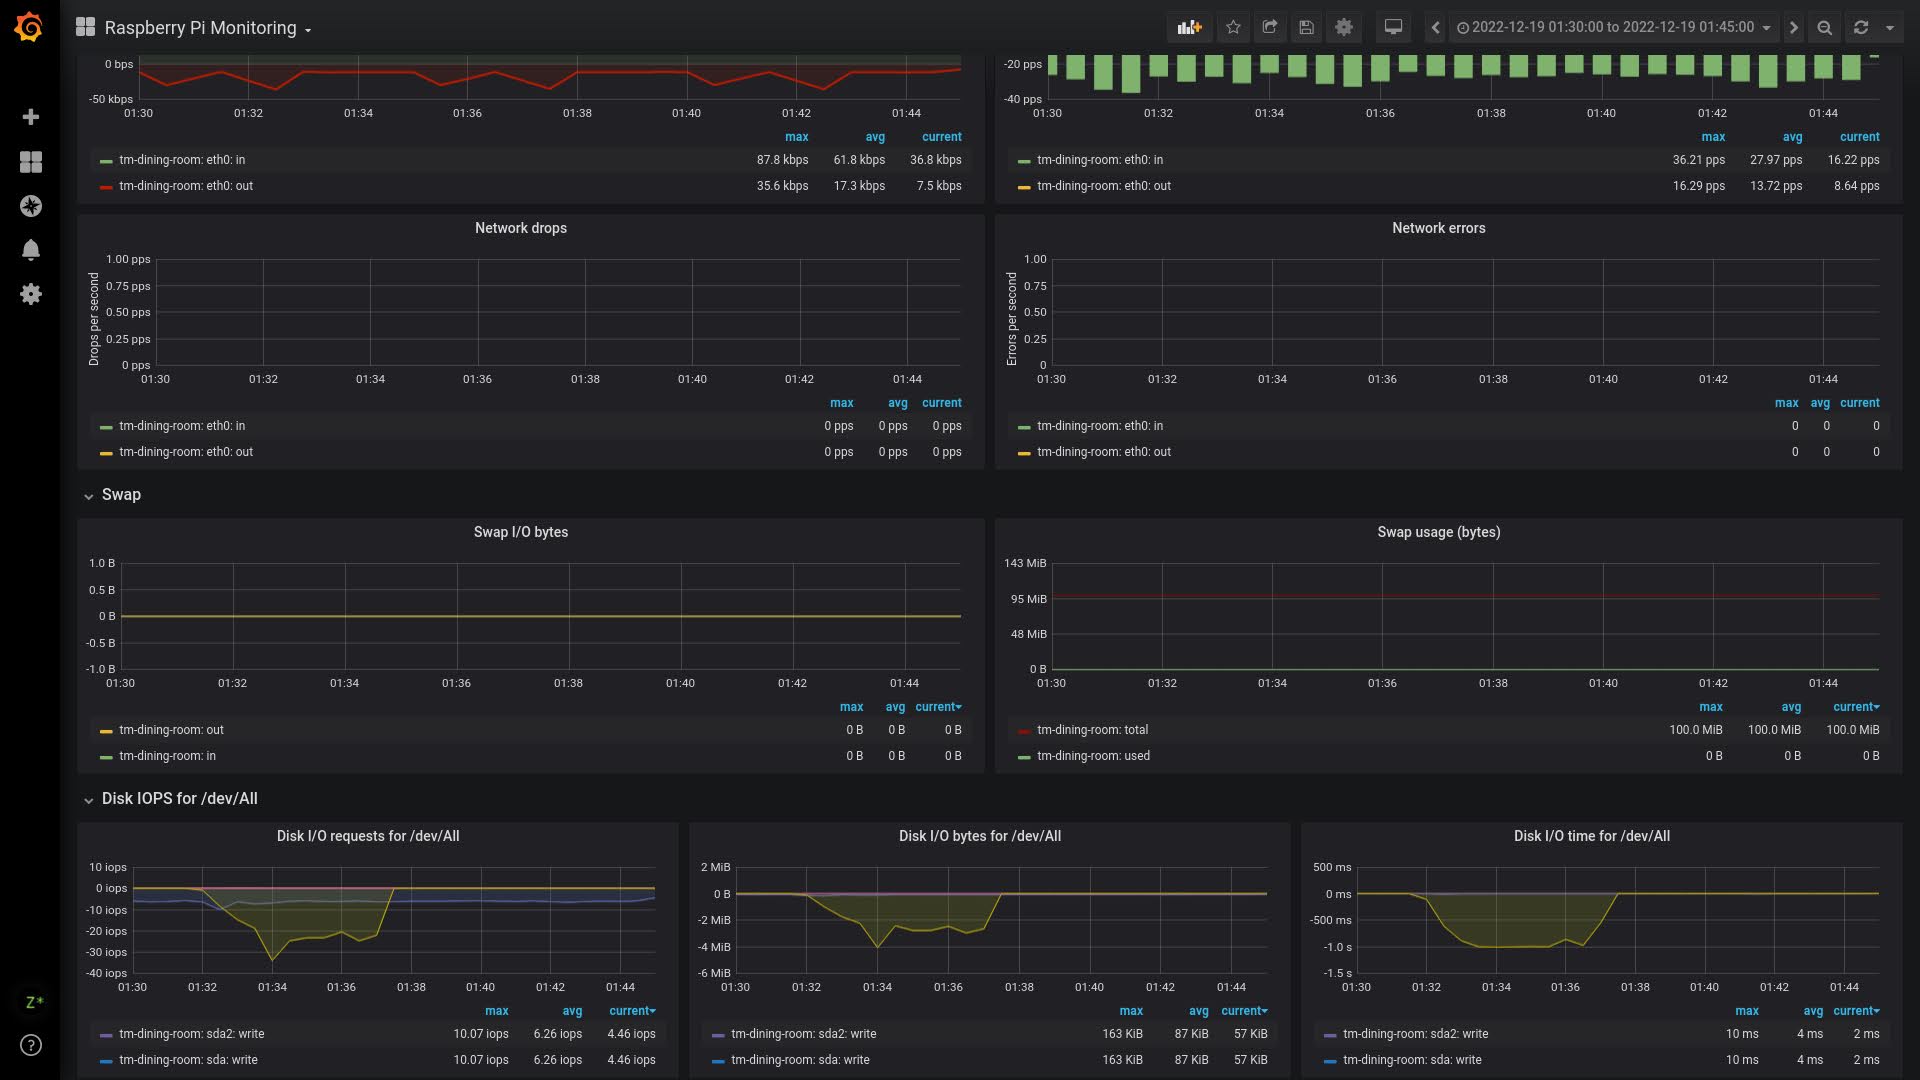This screenshot has width=1920, height=1080.
Task: Toggle the eth0: out series in Network drops legend
Action: click(185, 452)
